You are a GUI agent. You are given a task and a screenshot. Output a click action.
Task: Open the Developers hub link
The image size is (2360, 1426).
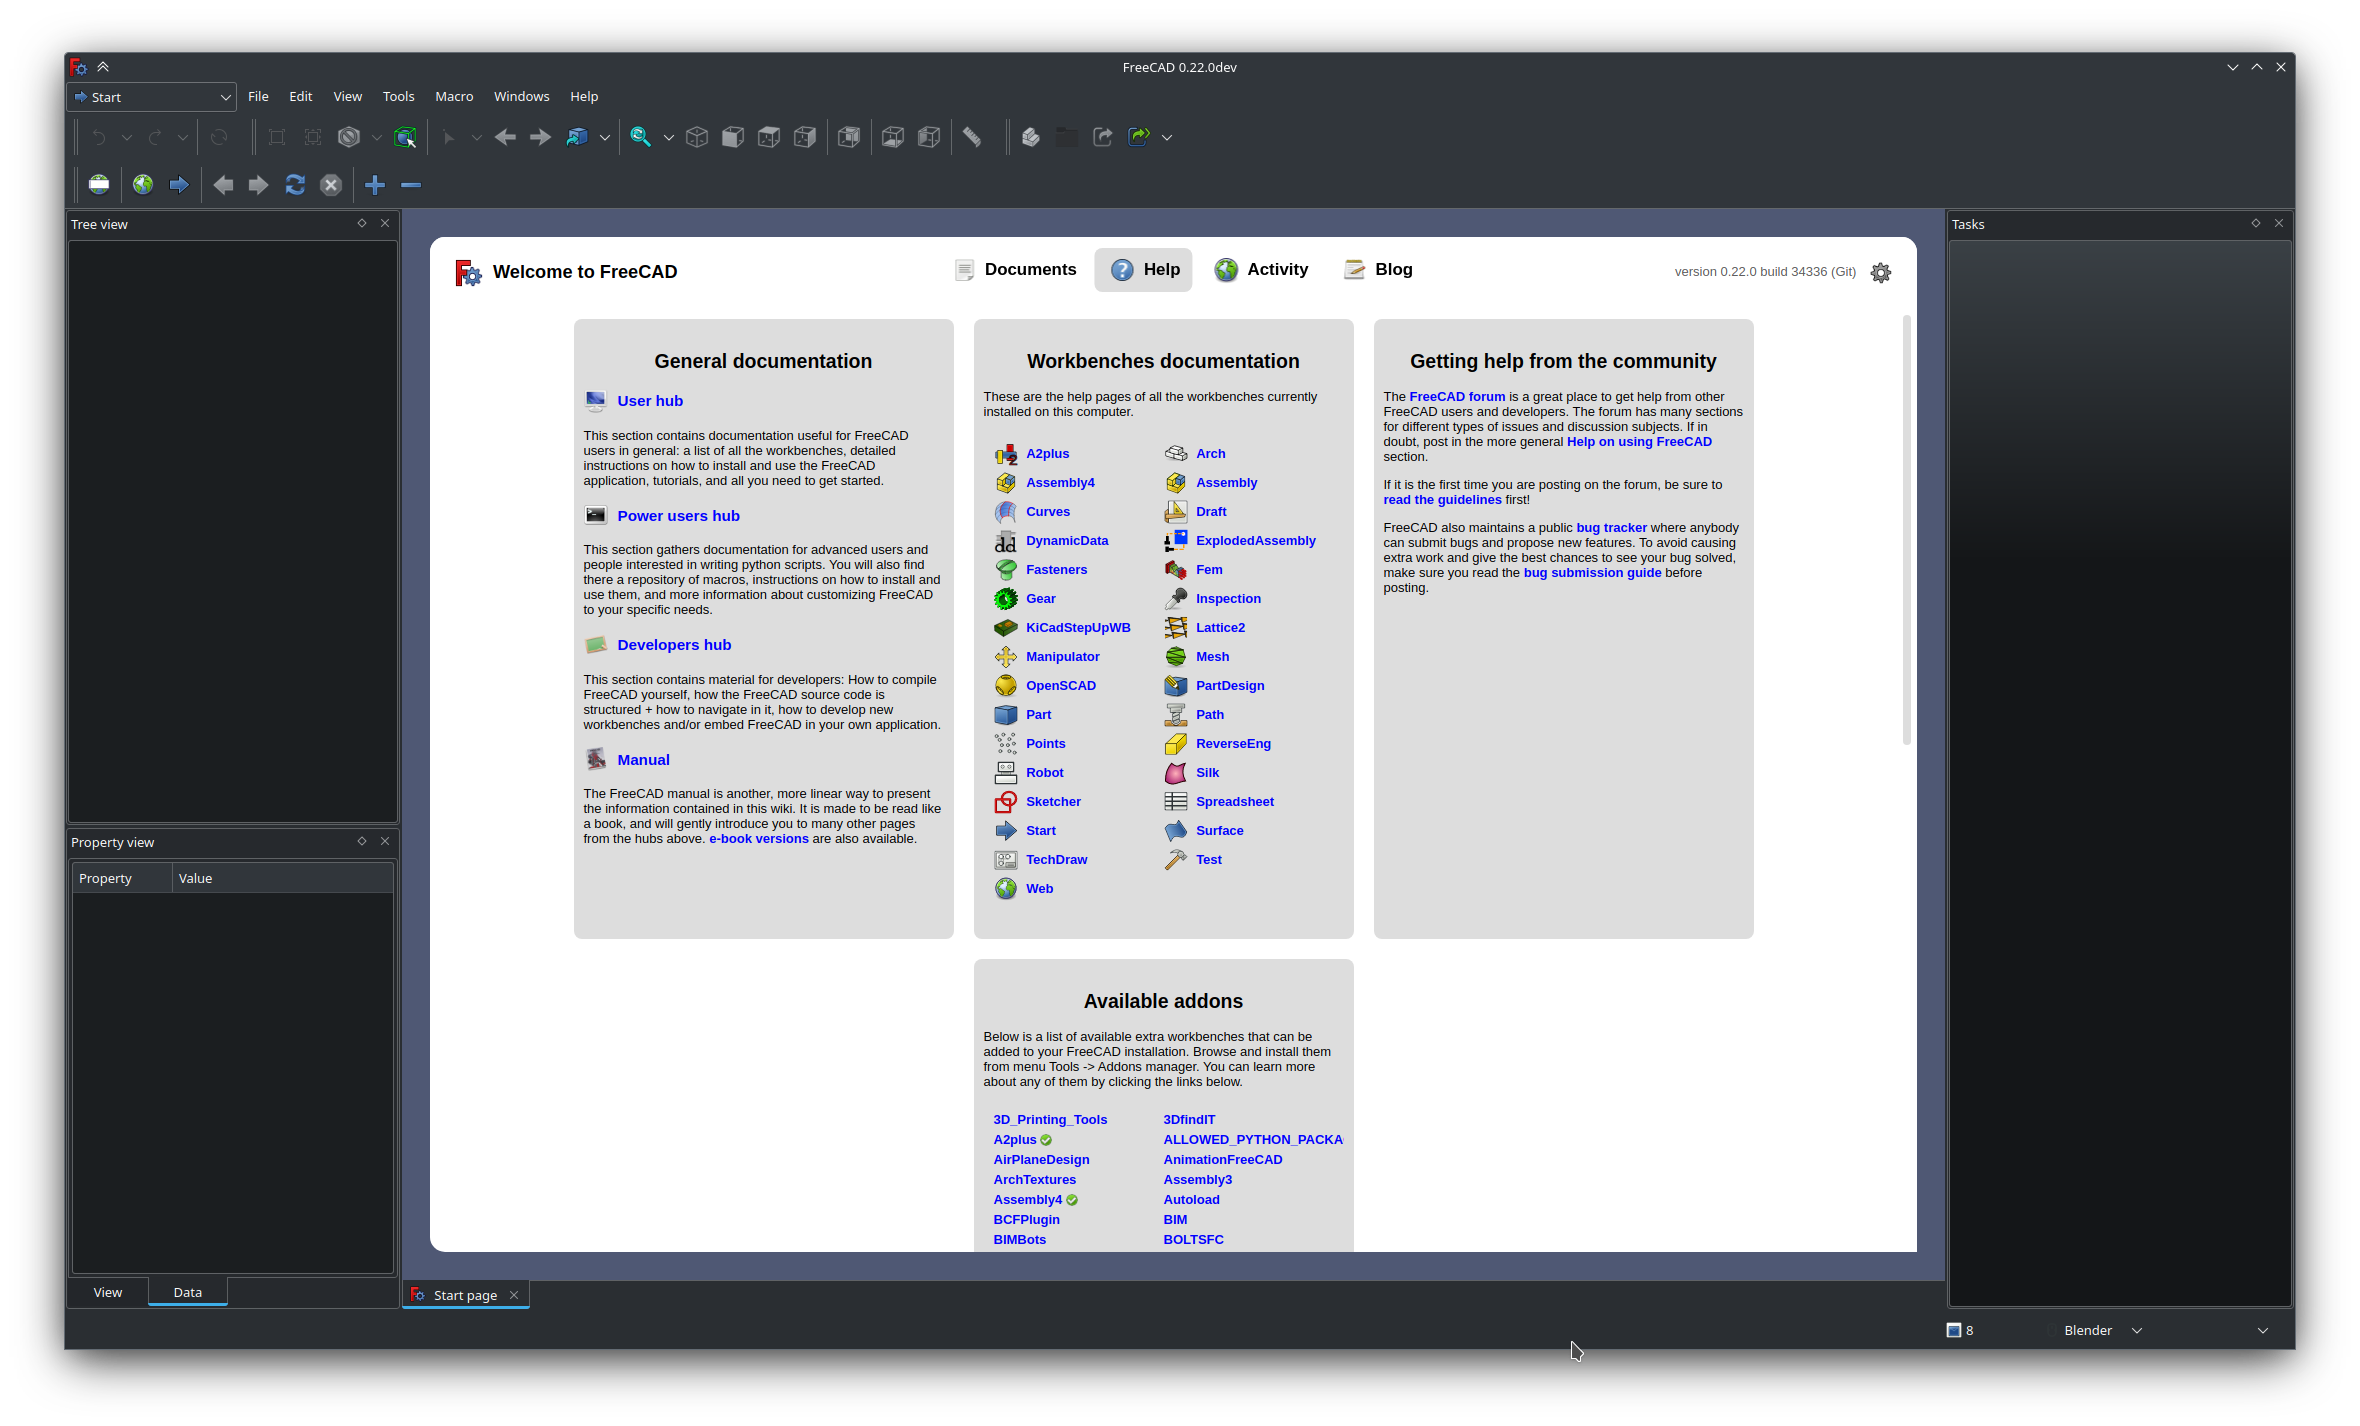[674, 645]
